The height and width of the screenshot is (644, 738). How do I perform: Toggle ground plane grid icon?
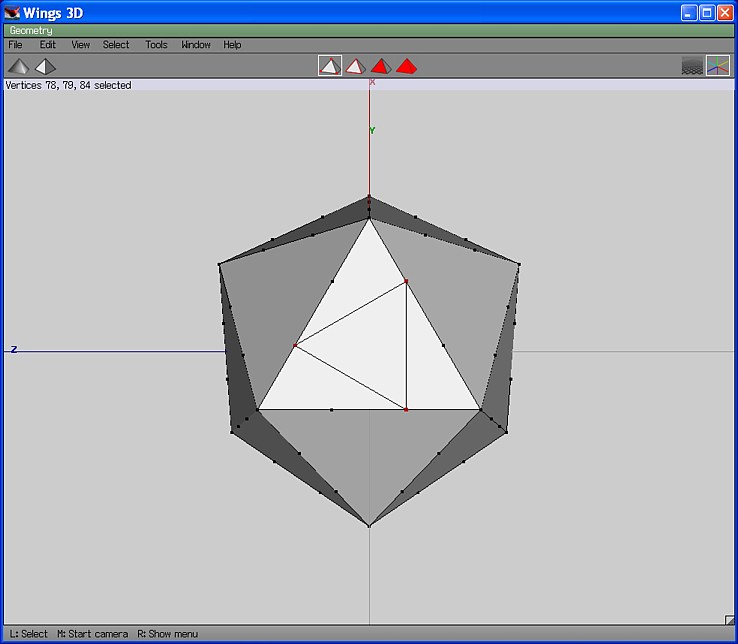692,66
